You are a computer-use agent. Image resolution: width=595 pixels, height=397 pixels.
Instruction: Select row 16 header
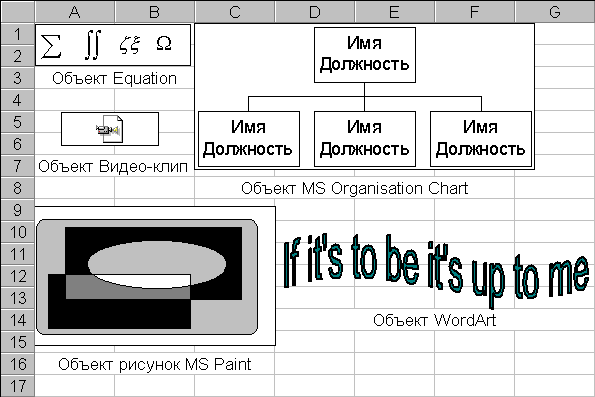17,364
